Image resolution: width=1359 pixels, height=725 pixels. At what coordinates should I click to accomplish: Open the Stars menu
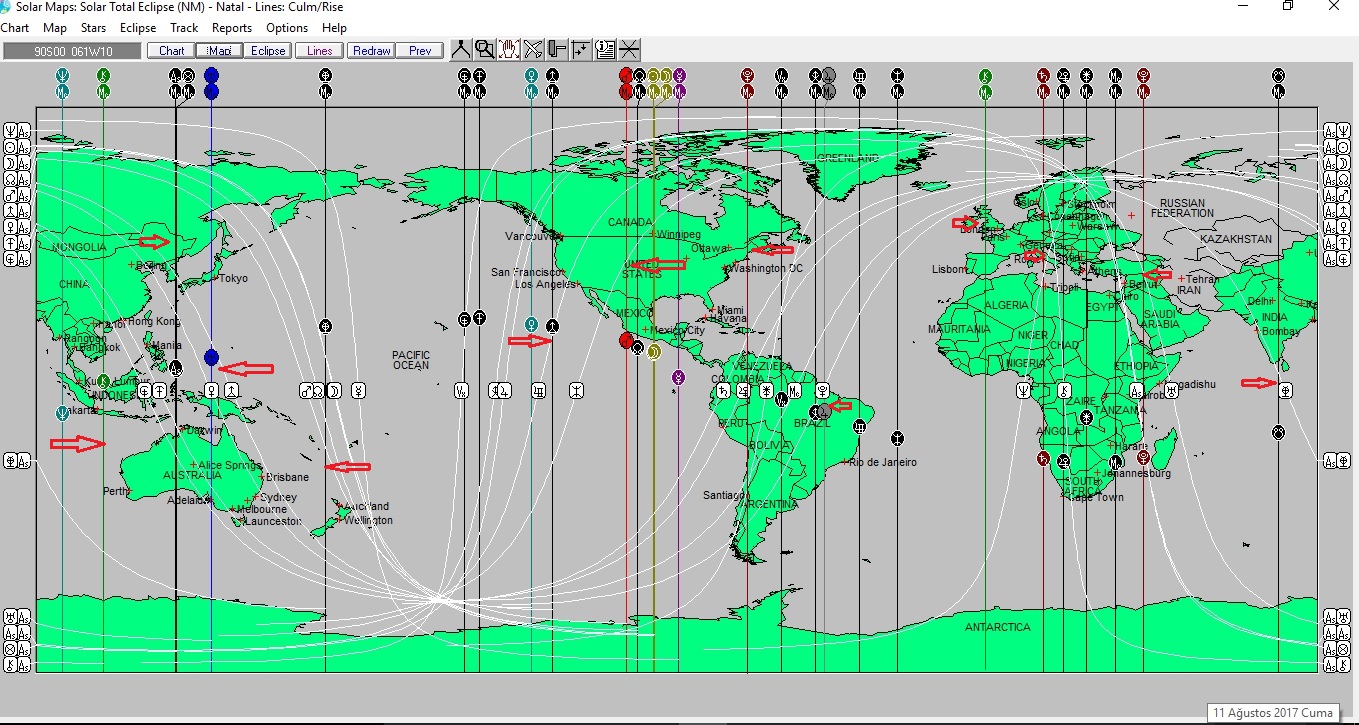click(x=93, y=28)
